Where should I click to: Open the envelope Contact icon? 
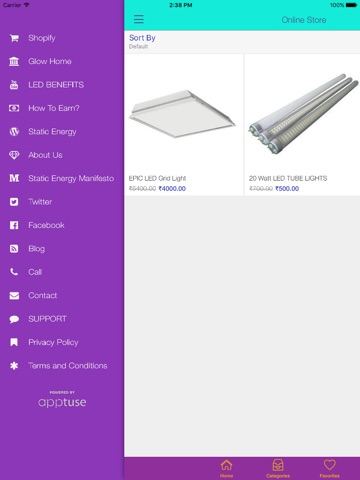click(14, 296)
